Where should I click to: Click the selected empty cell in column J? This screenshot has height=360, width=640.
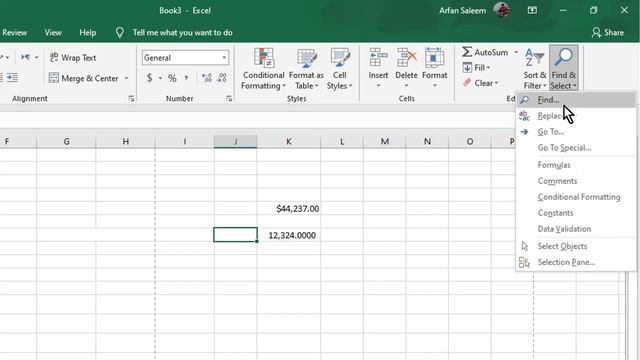[x=235, y=235]
